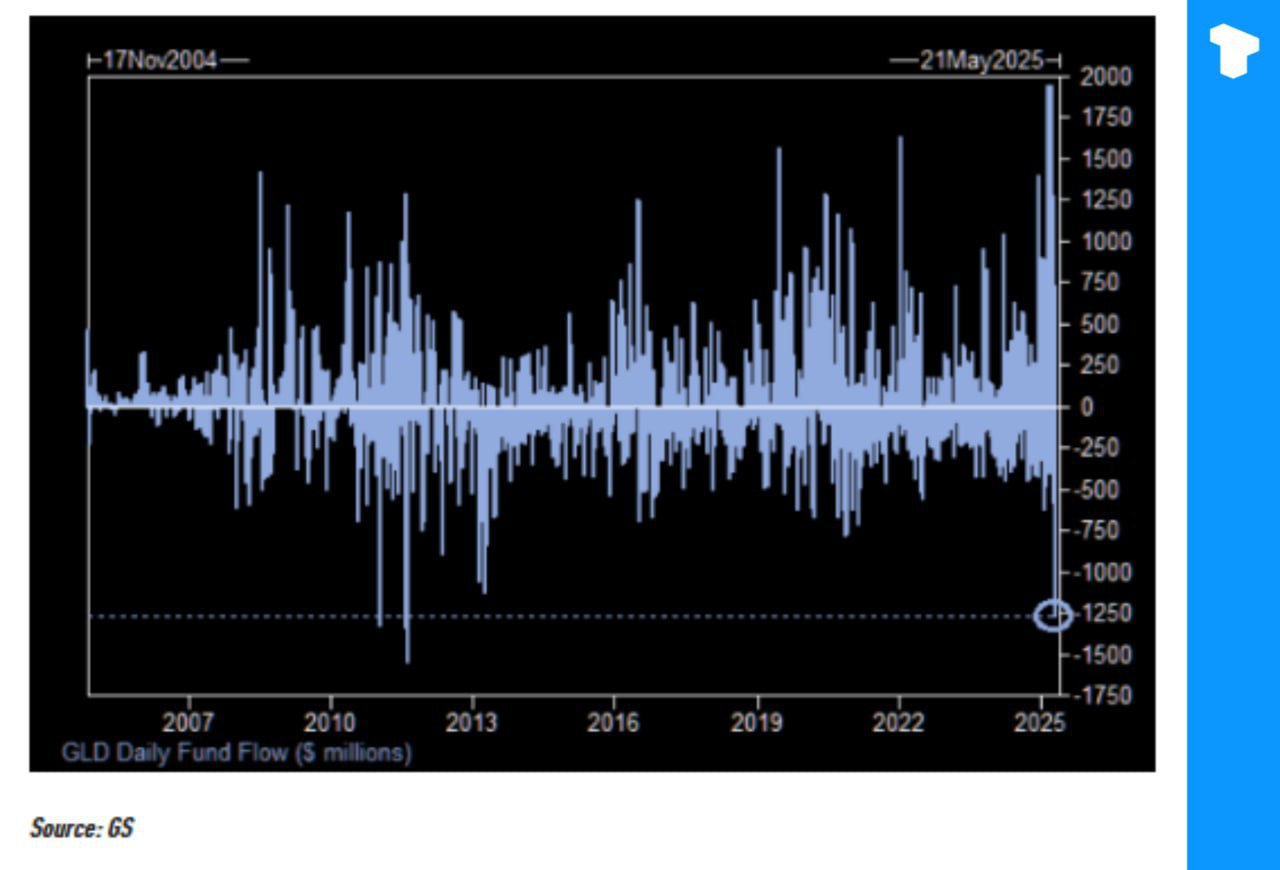Click the -1750 value on y-axis
Viewport: 1280px width, 870px height.
click(x=1106, y=695)
